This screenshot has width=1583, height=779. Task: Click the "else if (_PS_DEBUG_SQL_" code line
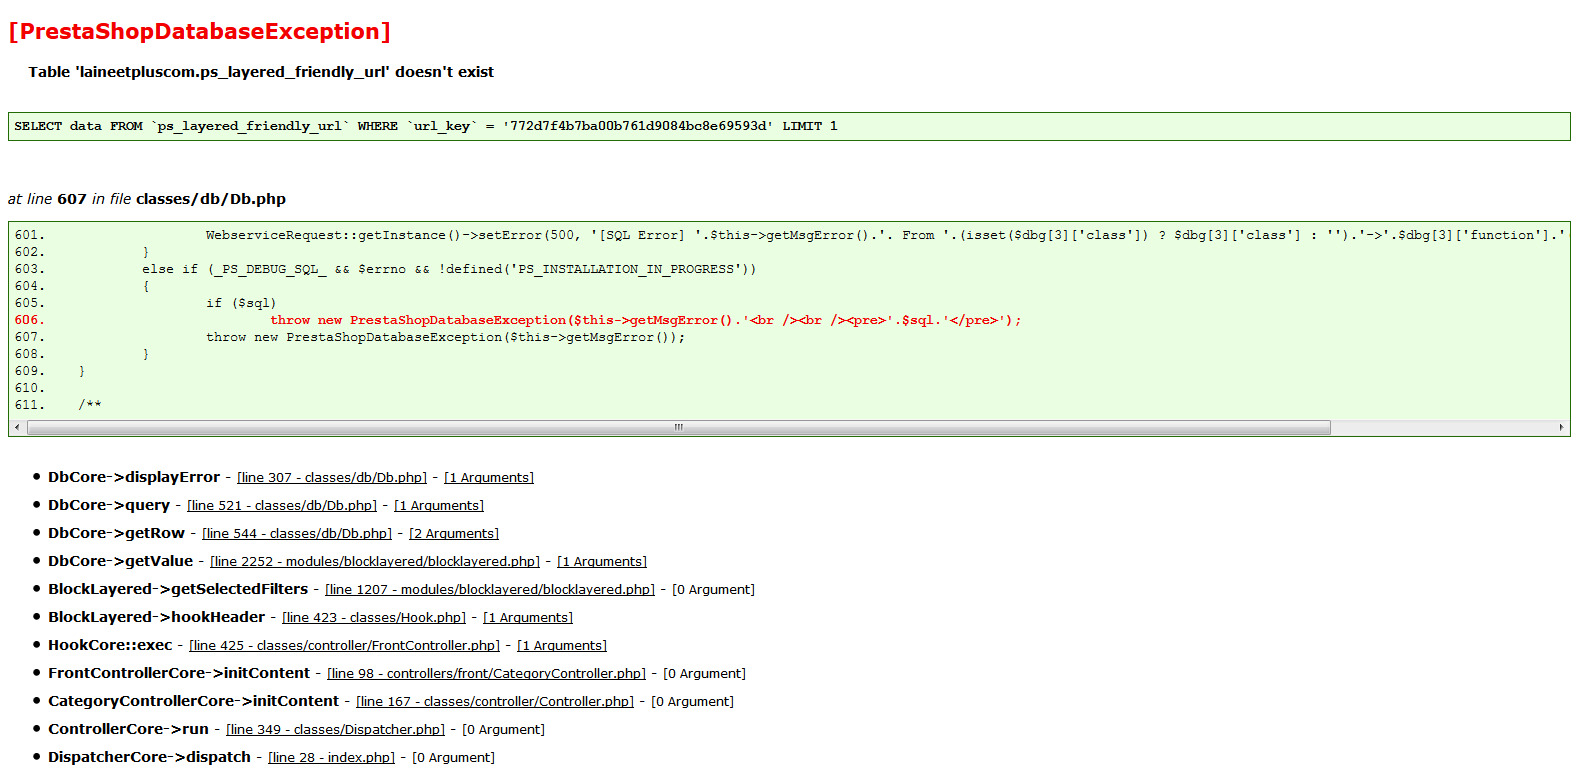[449, 269]
